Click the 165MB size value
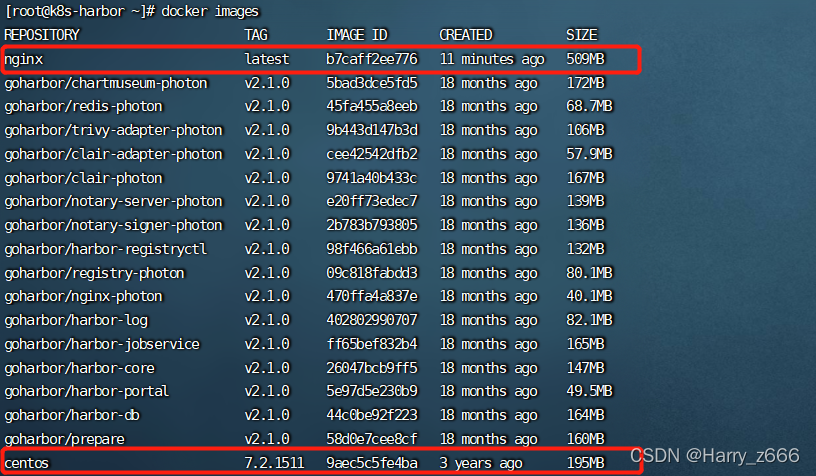 coord(585,344)
